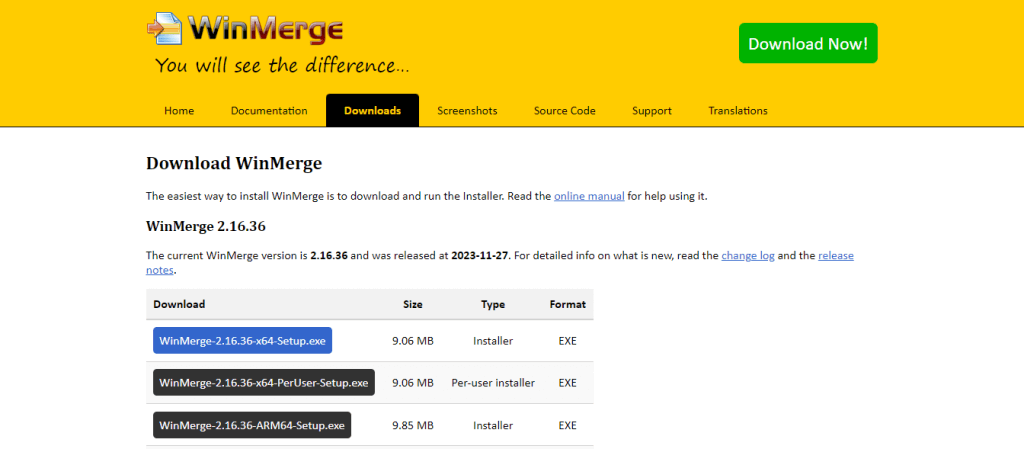Download WinMerge-2.16.36-x64-Setup.exe
Screen dimensions: 1024x449
click(x=242, y=341)
